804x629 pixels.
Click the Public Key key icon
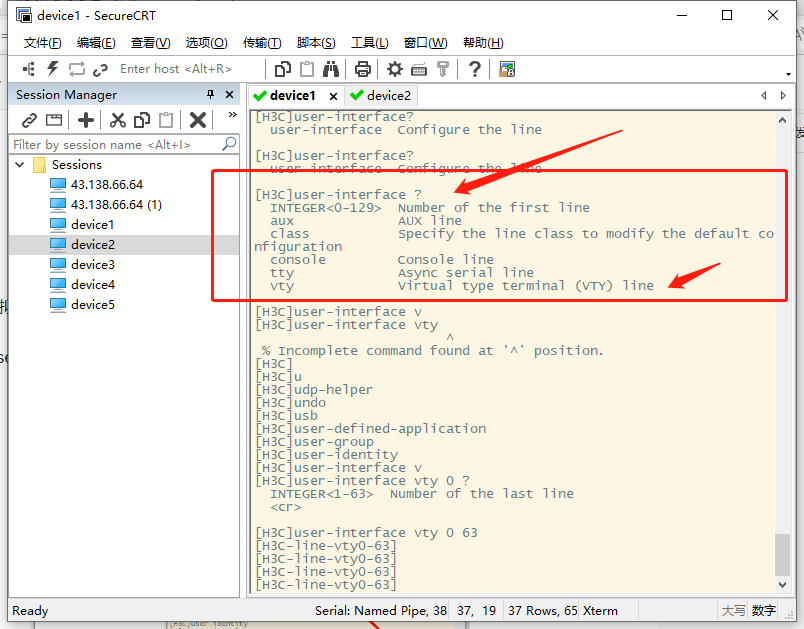coord(443,69)
